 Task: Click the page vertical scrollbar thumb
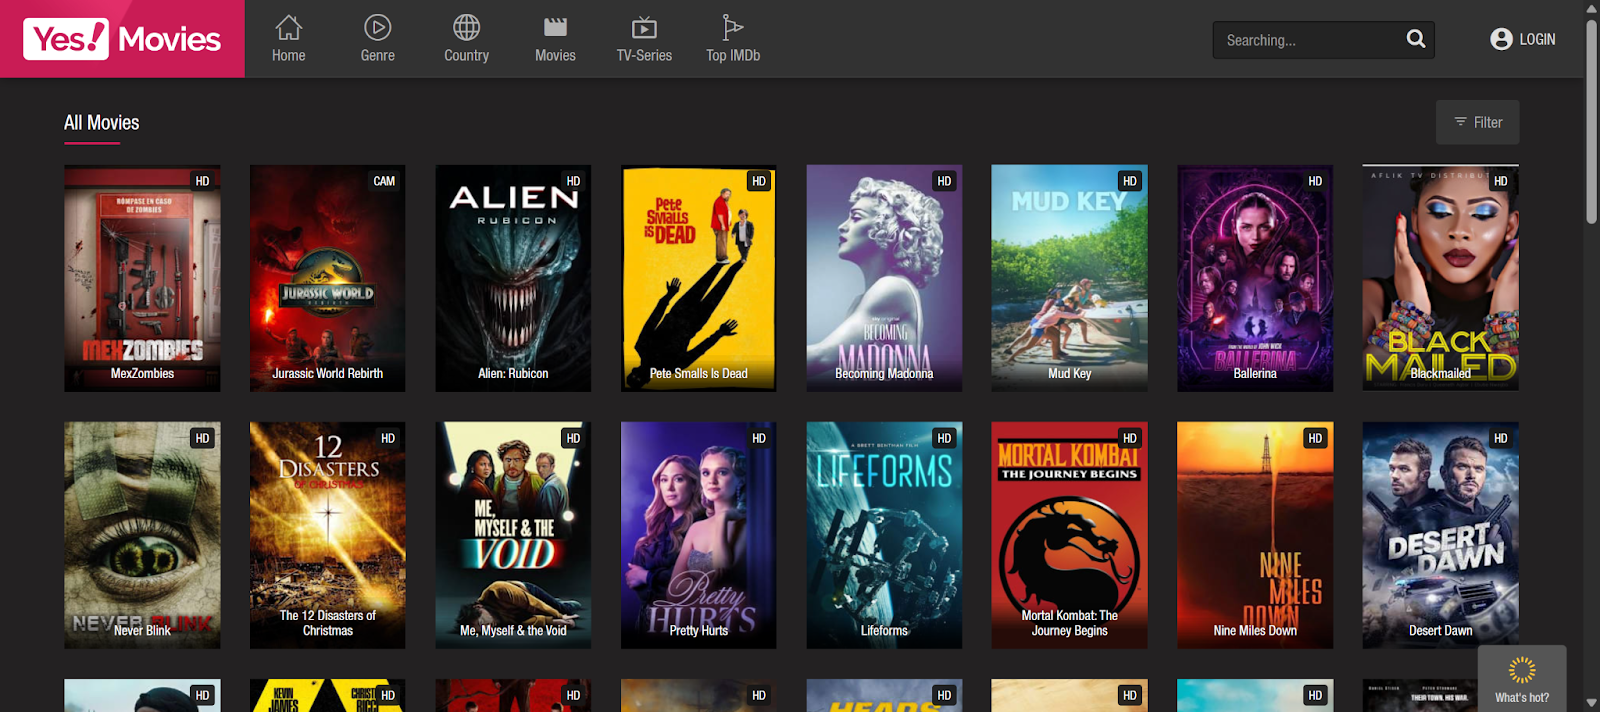click(x=1592, y=120)
